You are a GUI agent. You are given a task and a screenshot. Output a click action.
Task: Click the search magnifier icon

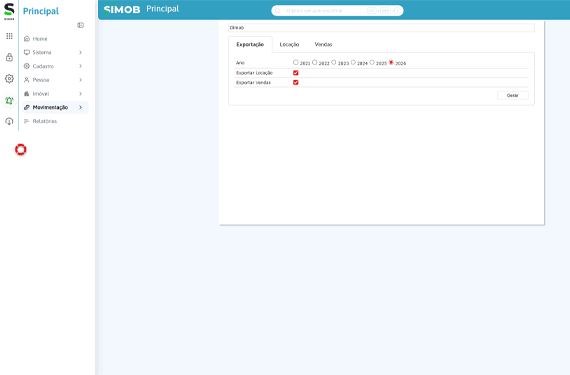pyautogui.click(x=278, y=11)
